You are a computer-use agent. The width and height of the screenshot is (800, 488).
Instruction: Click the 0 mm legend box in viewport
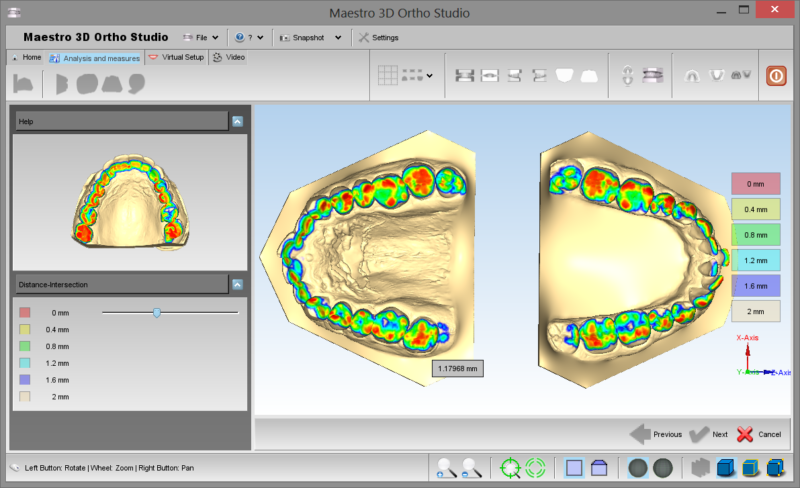756,184
